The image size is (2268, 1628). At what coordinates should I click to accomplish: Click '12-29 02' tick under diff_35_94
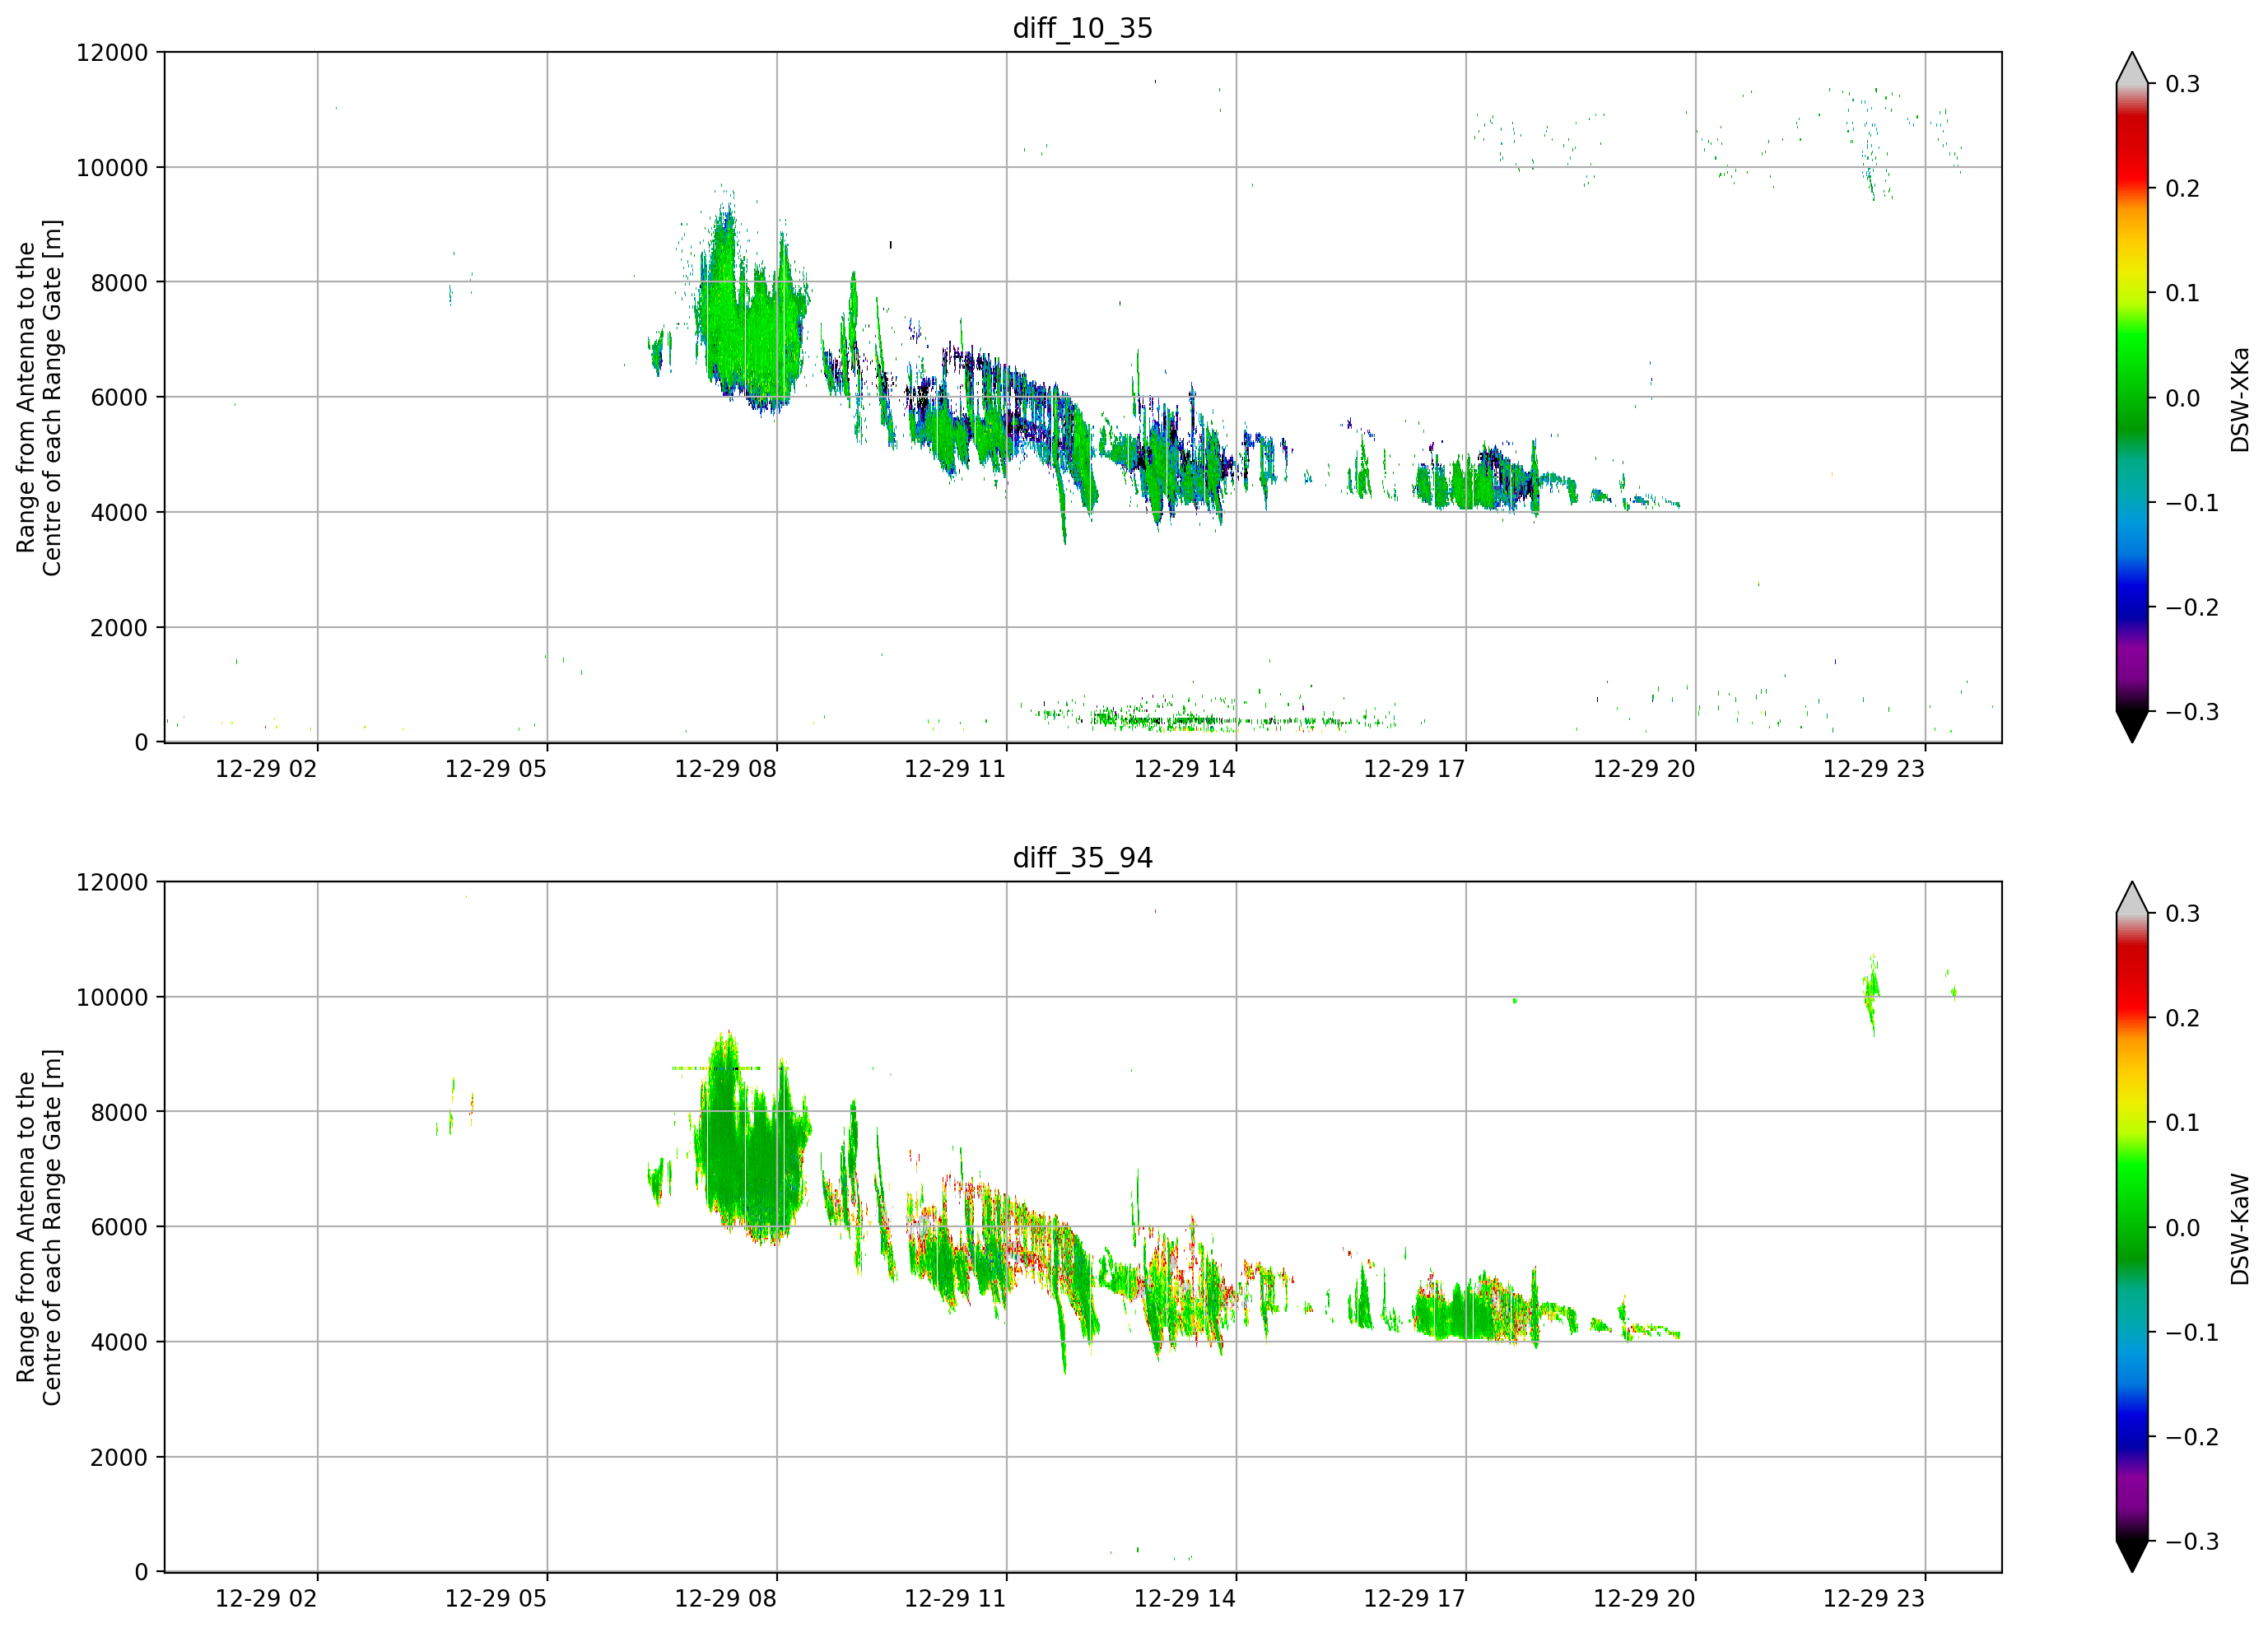click(x=266, y=1599)
